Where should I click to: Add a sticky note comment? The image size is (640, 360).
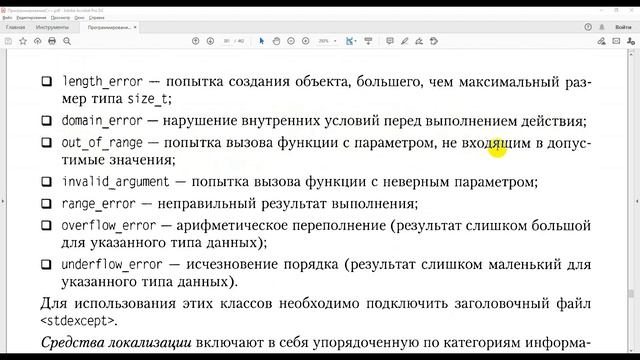[x=390, y=41]
